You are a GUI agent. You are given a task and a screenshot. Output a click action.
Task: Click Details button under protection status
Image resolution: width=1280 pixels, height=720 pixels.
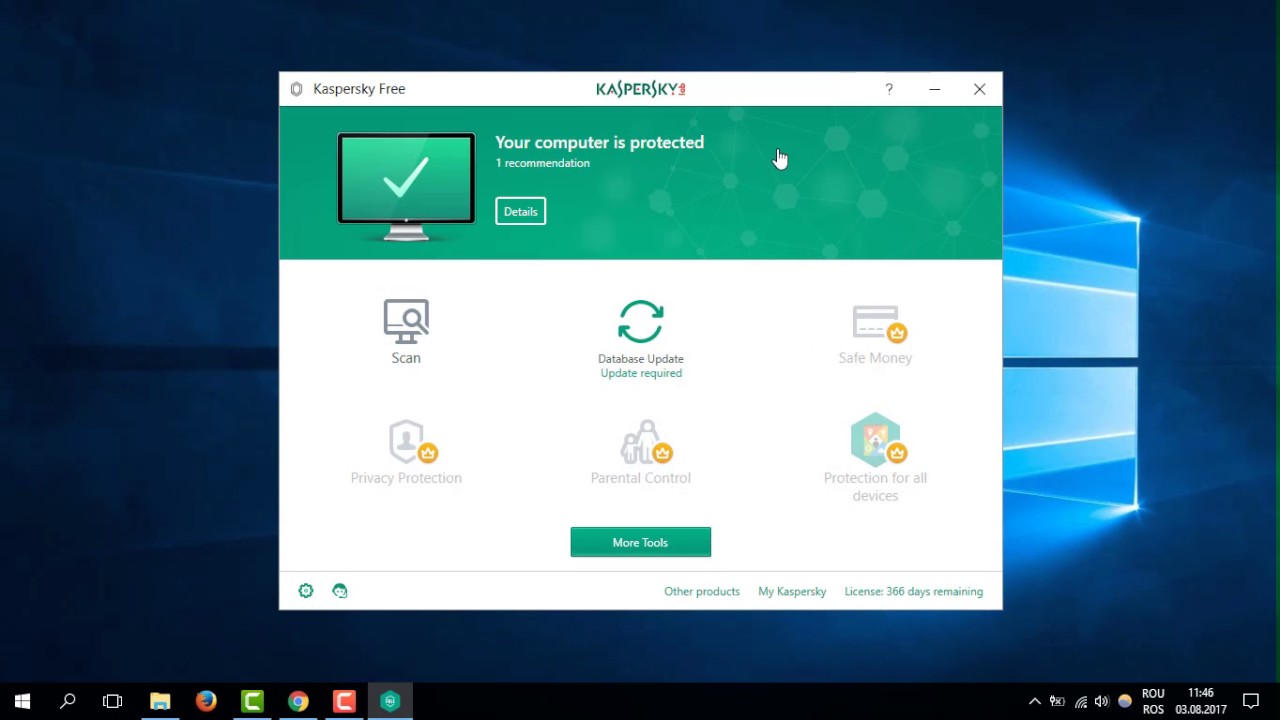point(520,211)
